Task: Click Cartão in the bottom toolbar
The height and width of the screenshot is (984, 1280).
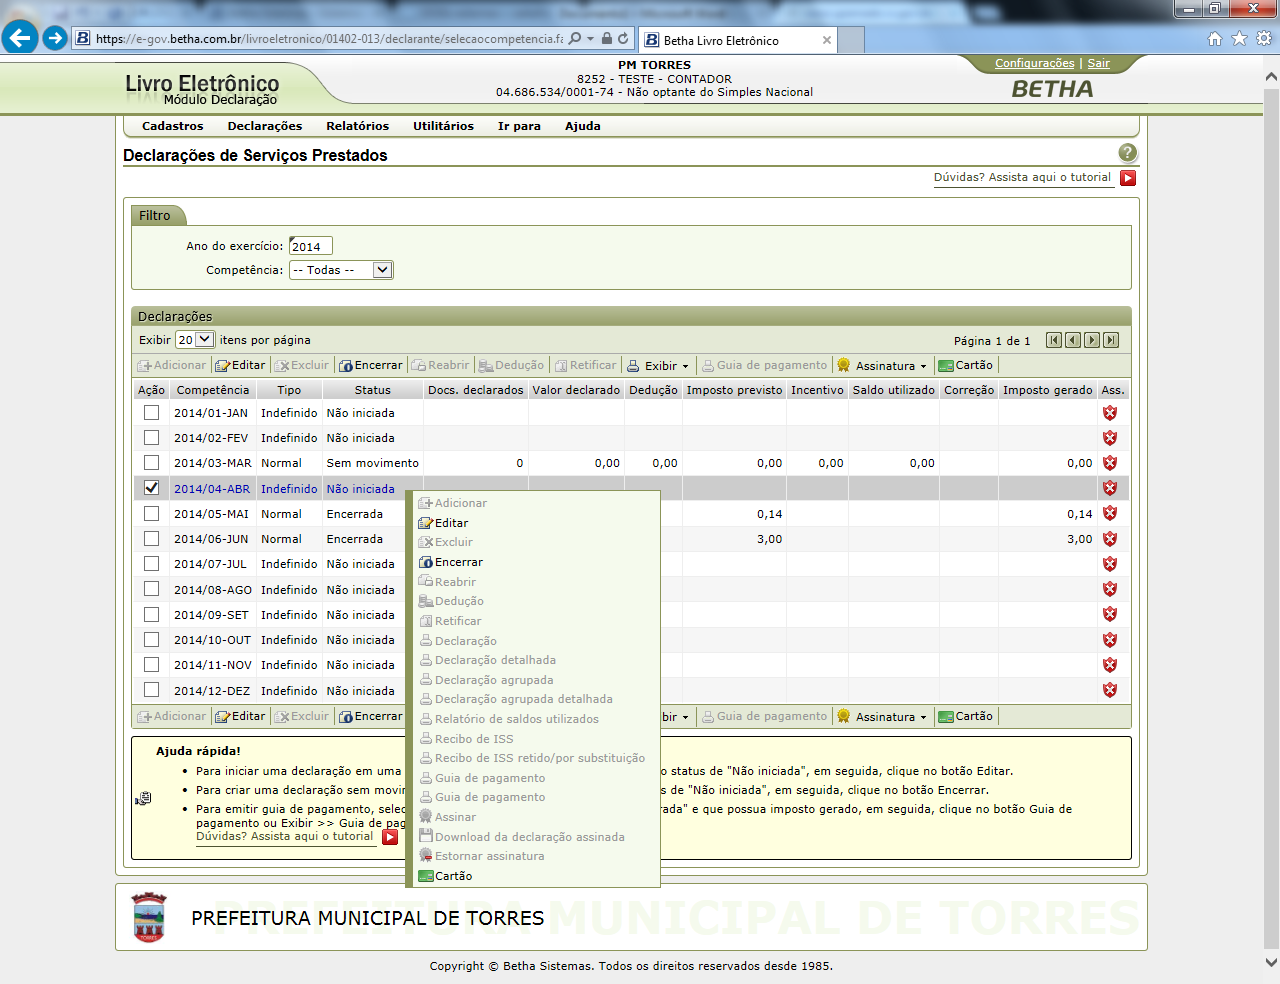Action: (x=966, y=717)
